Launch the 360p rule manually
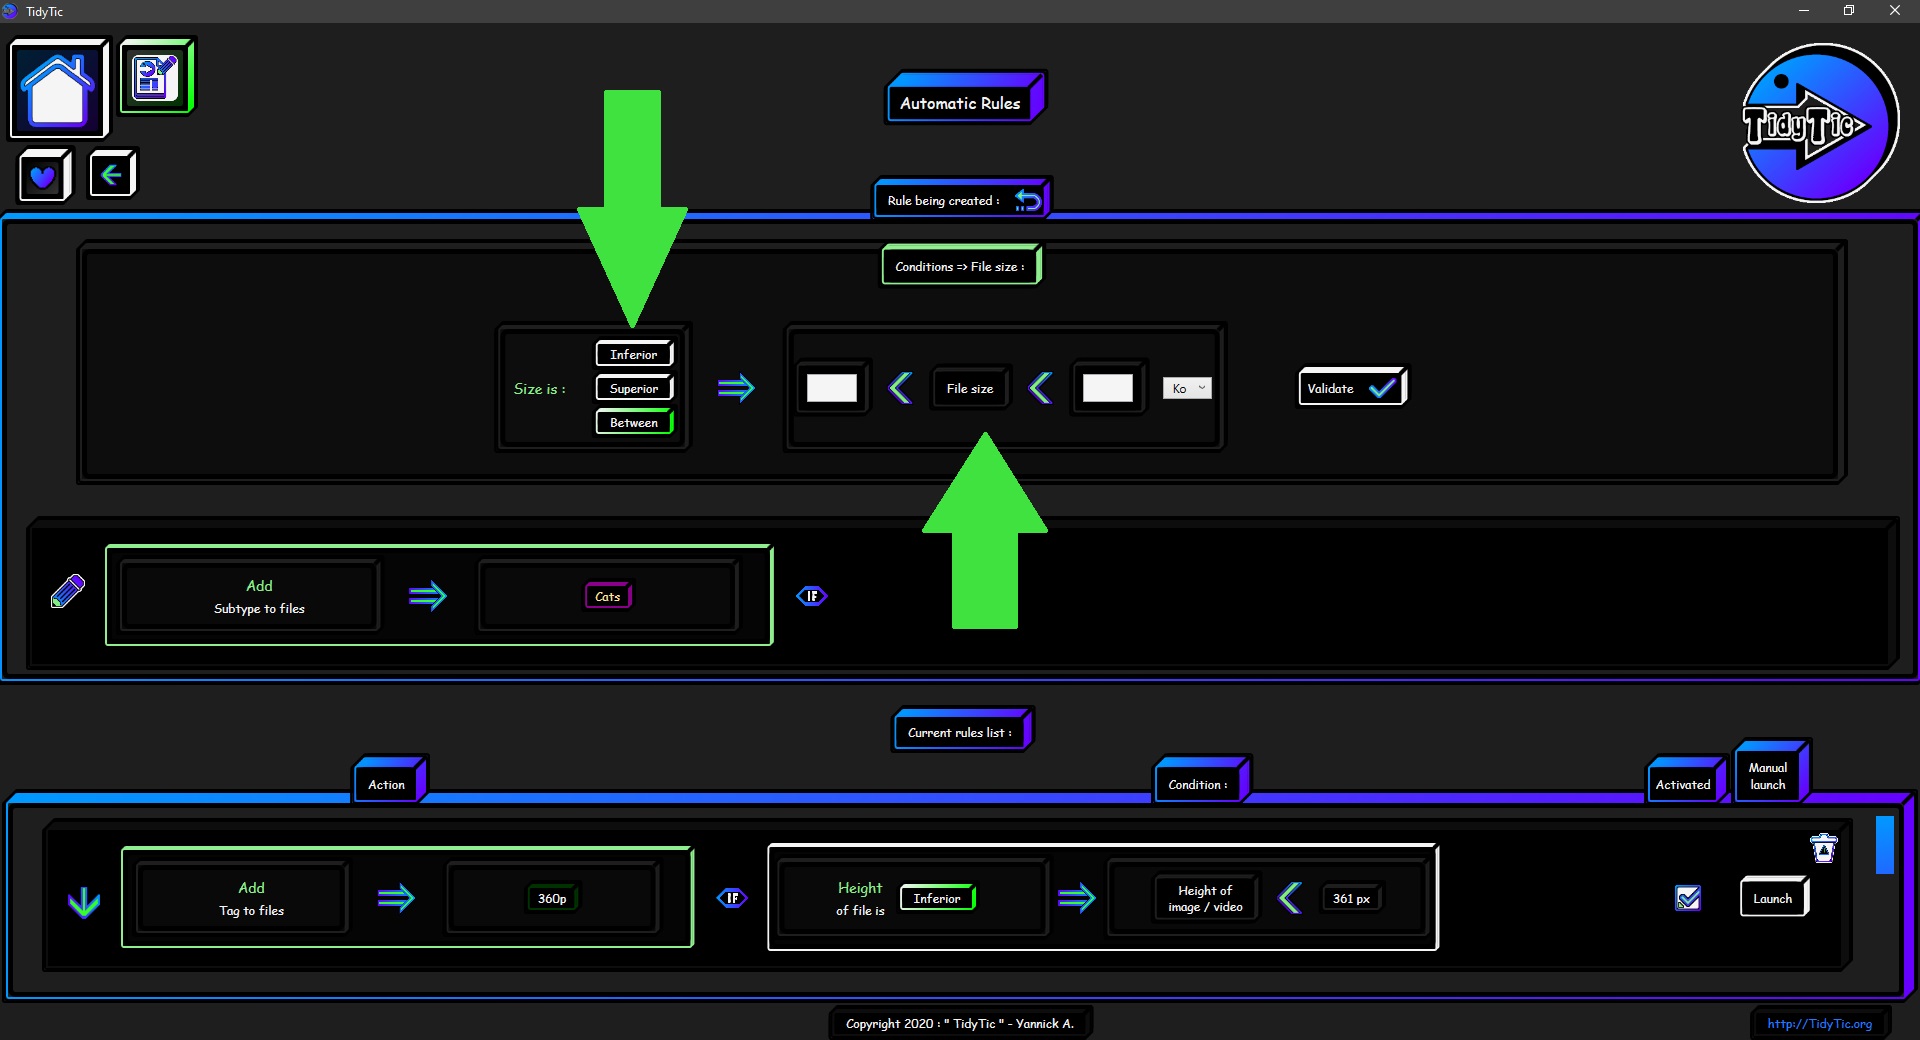Image resolution: width=1920 pixels, height=1040 pixels. [1773, 898]
